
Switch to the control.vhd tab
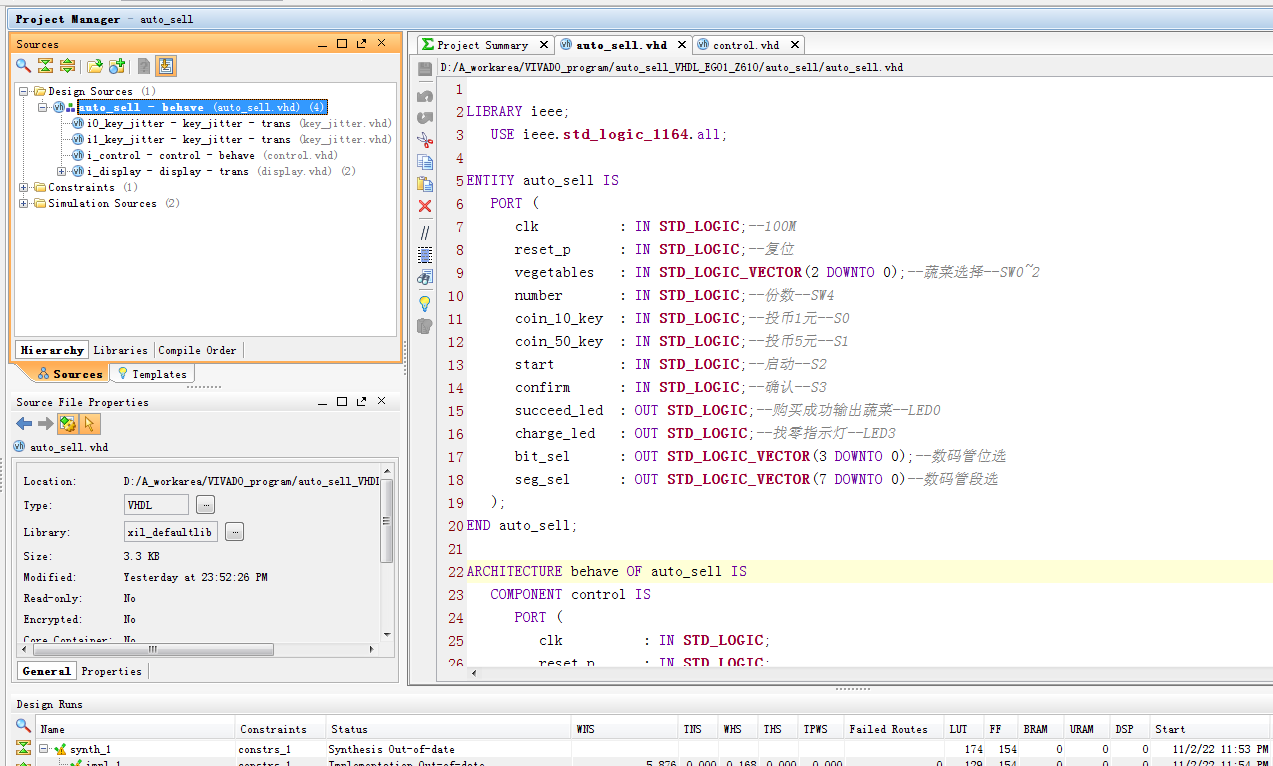click(x=745, y=45)
